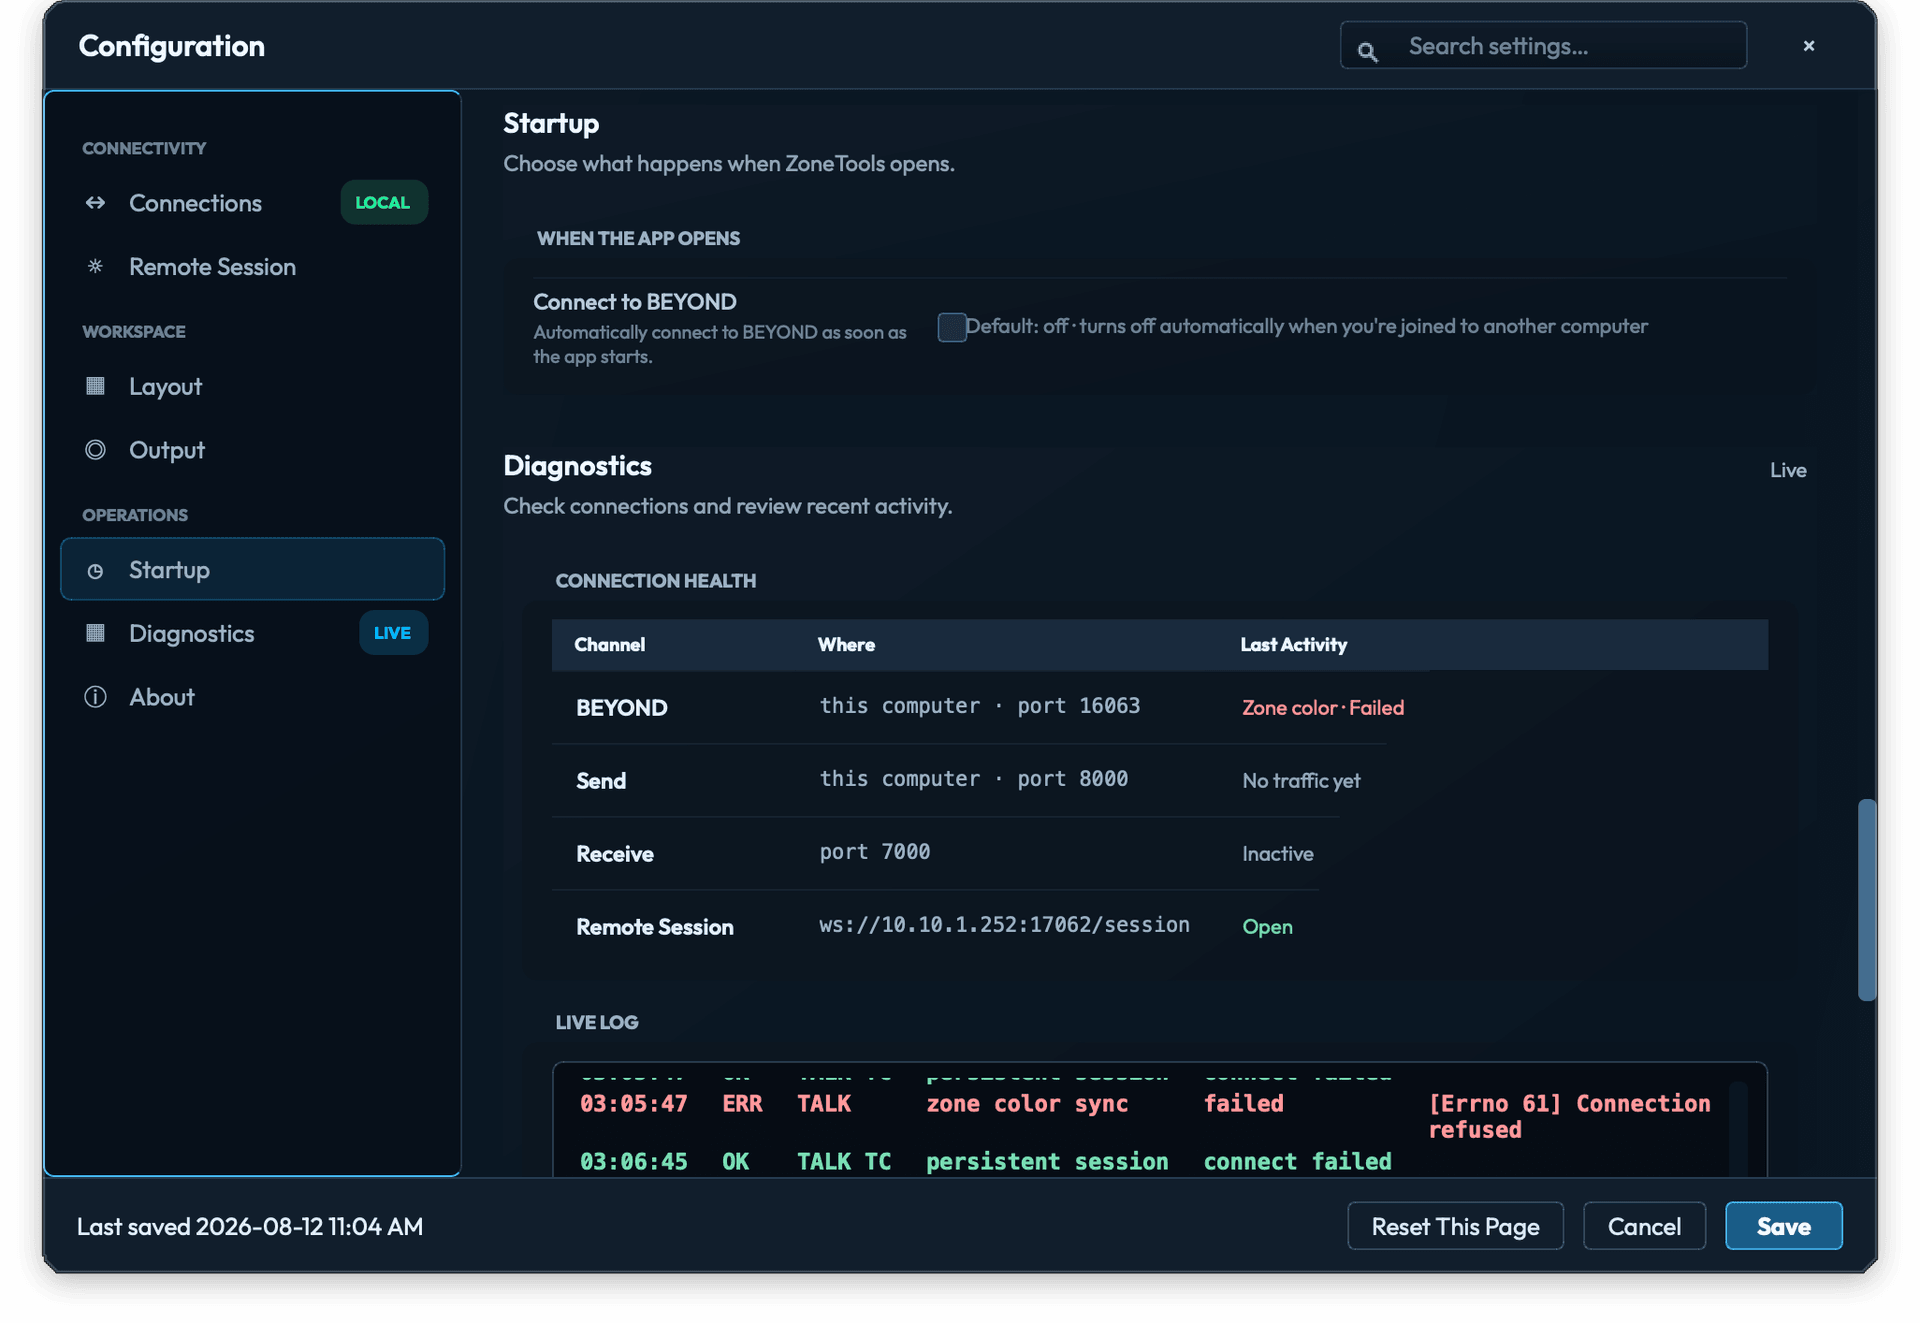The image size is (1920, 1323).
Task: Select the BEYOND channel row label
Action: pos(621,708)
